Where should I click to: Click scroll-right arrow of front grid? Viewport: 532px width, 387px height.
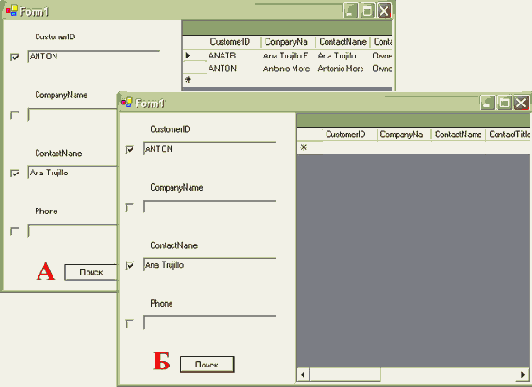pyautogui.click(x=523, y=375)
